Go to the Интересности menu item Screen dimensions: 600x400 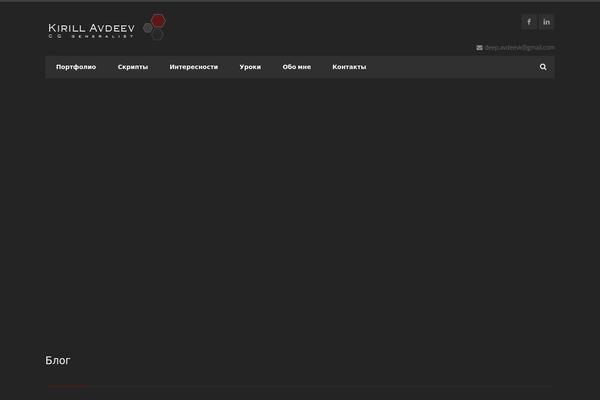(x=194, y=67)
